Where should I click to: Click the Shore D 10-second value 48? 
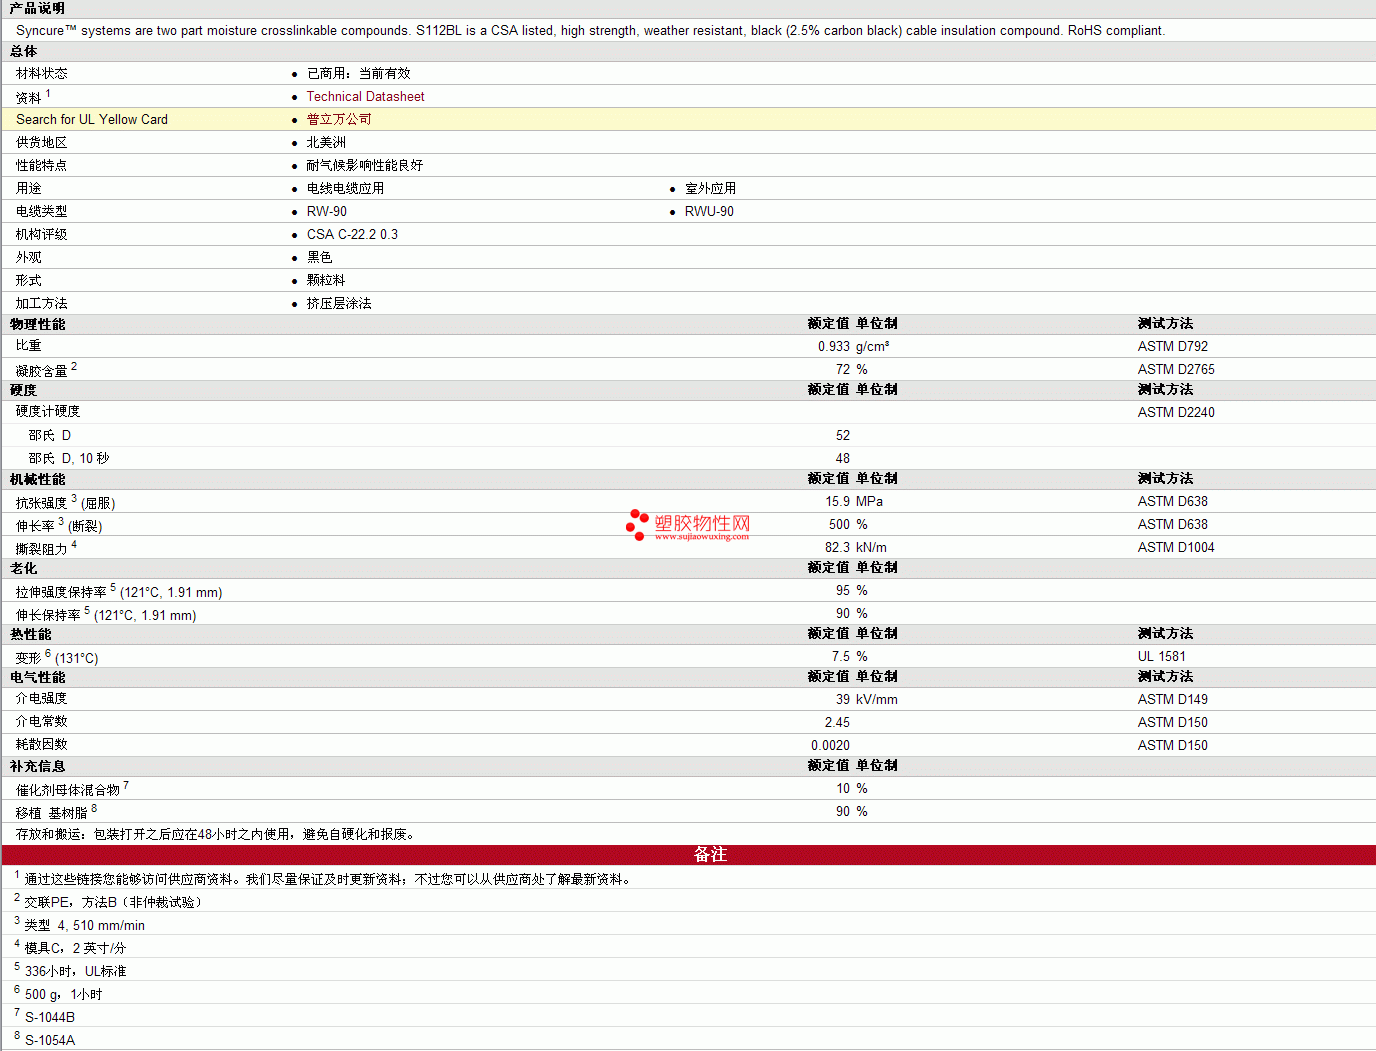tap(843, 459)
